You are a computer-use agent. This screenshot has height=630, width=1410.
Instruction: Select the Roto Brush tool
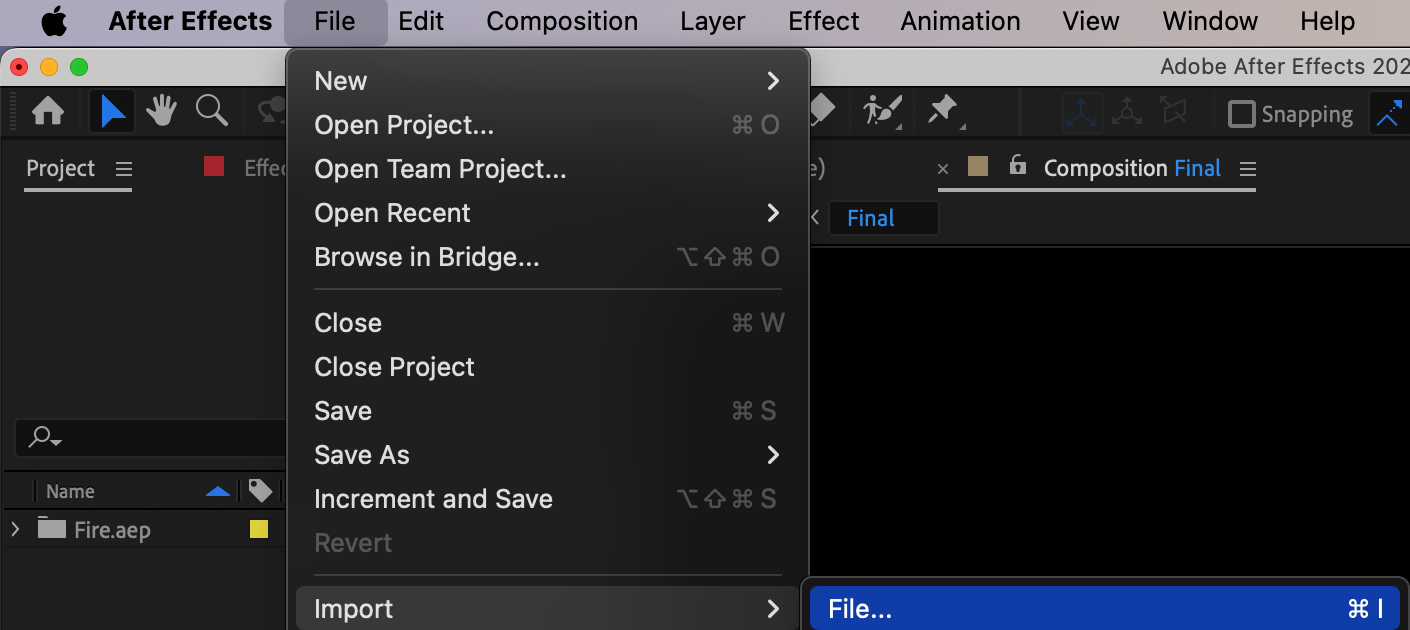pyautogui.click(x=882, y=111)
